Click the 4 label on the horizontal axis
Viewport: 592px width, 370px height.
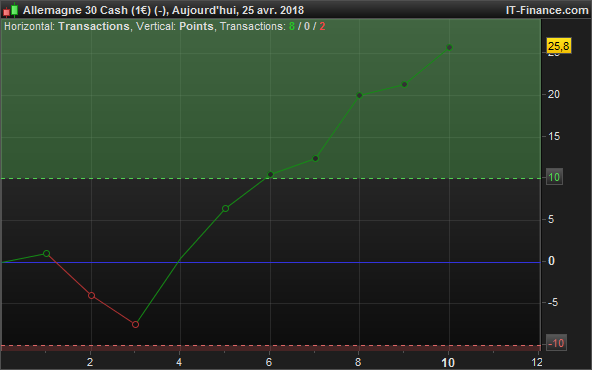(179, 362)
